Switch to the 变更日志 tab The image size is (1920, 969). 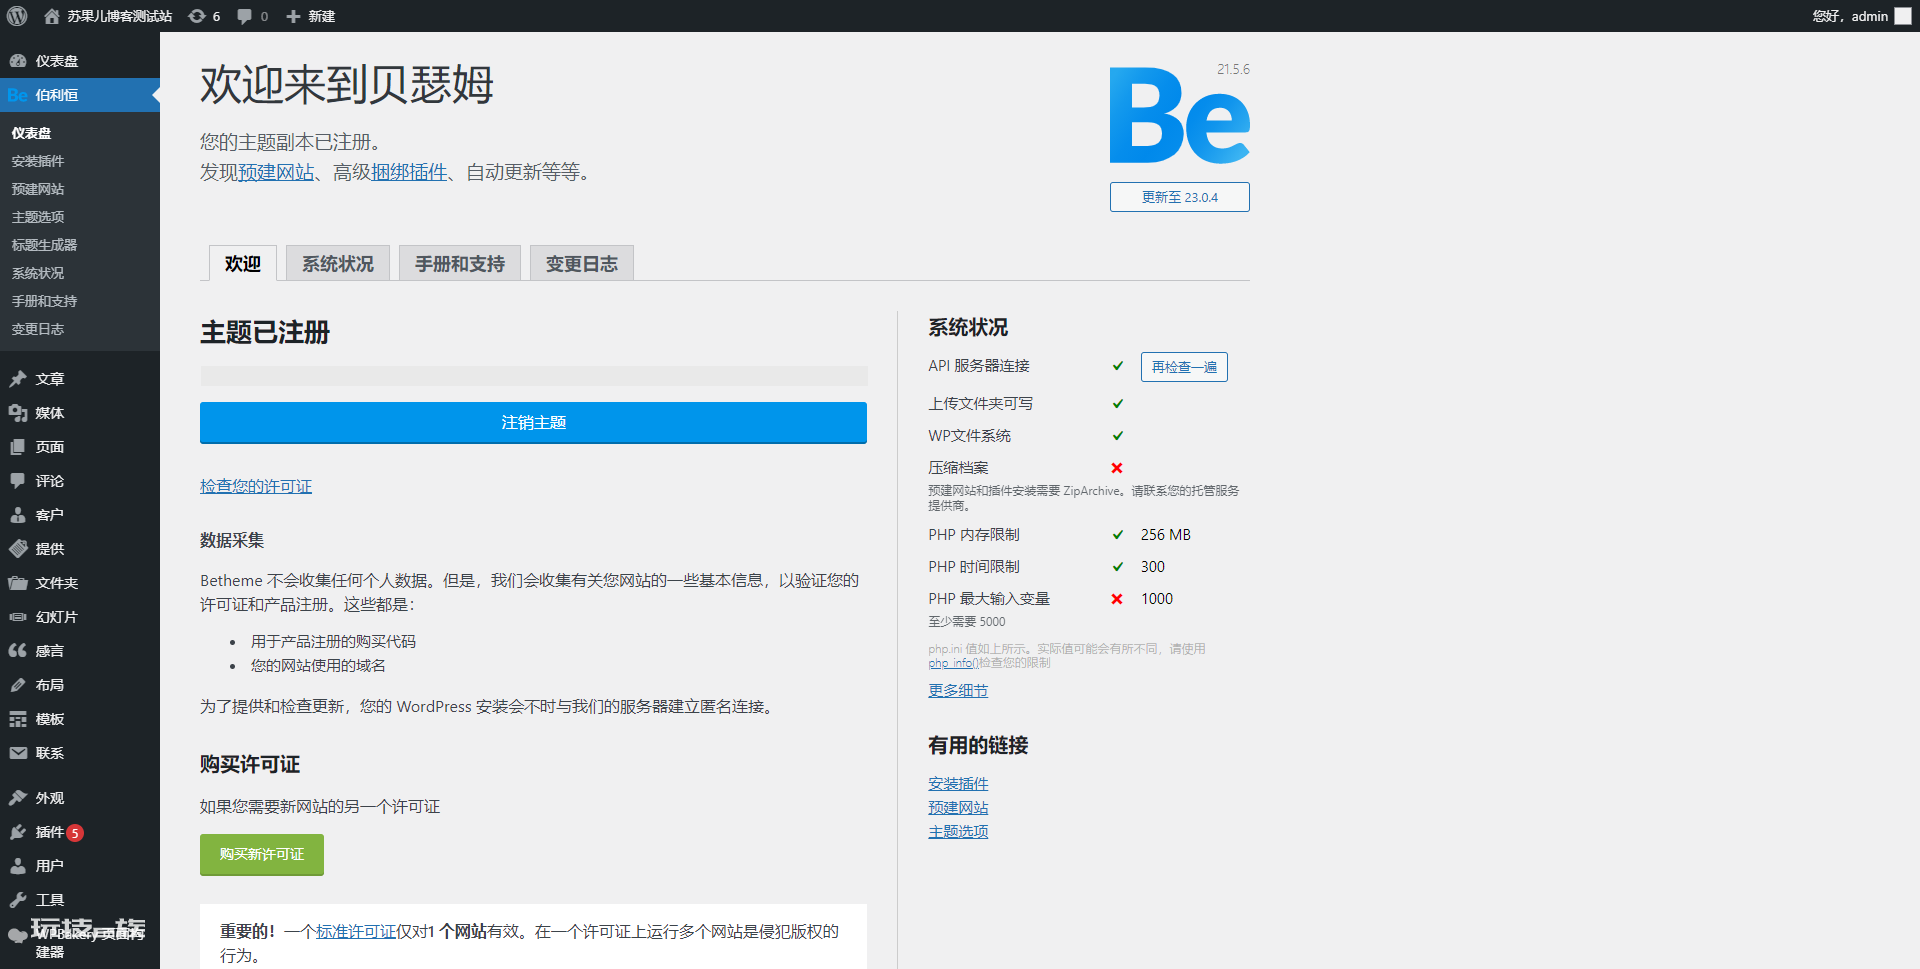click(582, 263)
